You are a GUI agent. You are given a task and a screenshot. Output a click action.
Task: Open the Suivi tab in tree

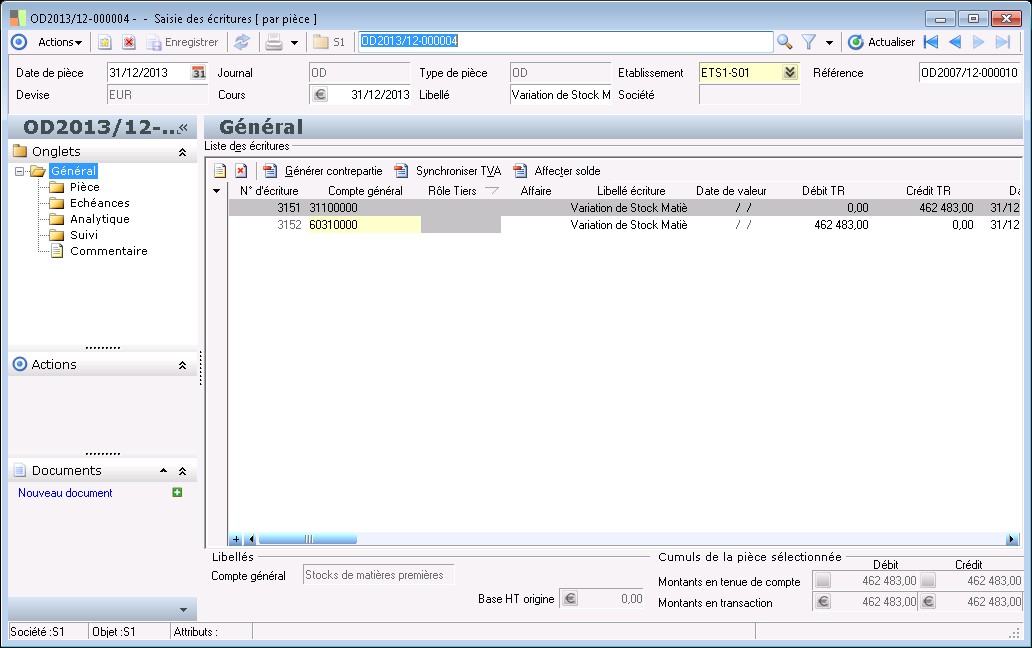point(84,235)
